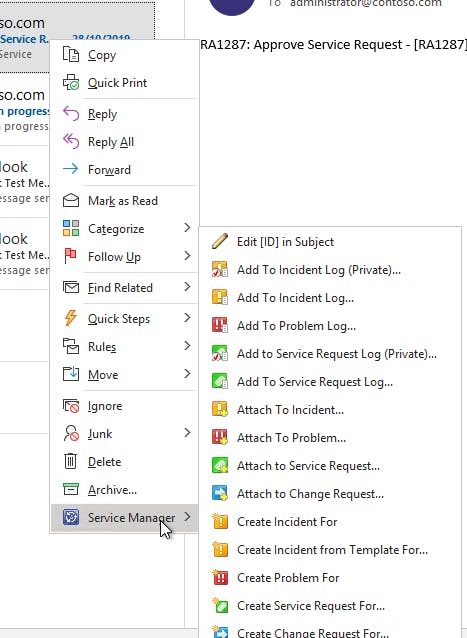Click the Reply All double-arrow icon

[x=71, y=142]
